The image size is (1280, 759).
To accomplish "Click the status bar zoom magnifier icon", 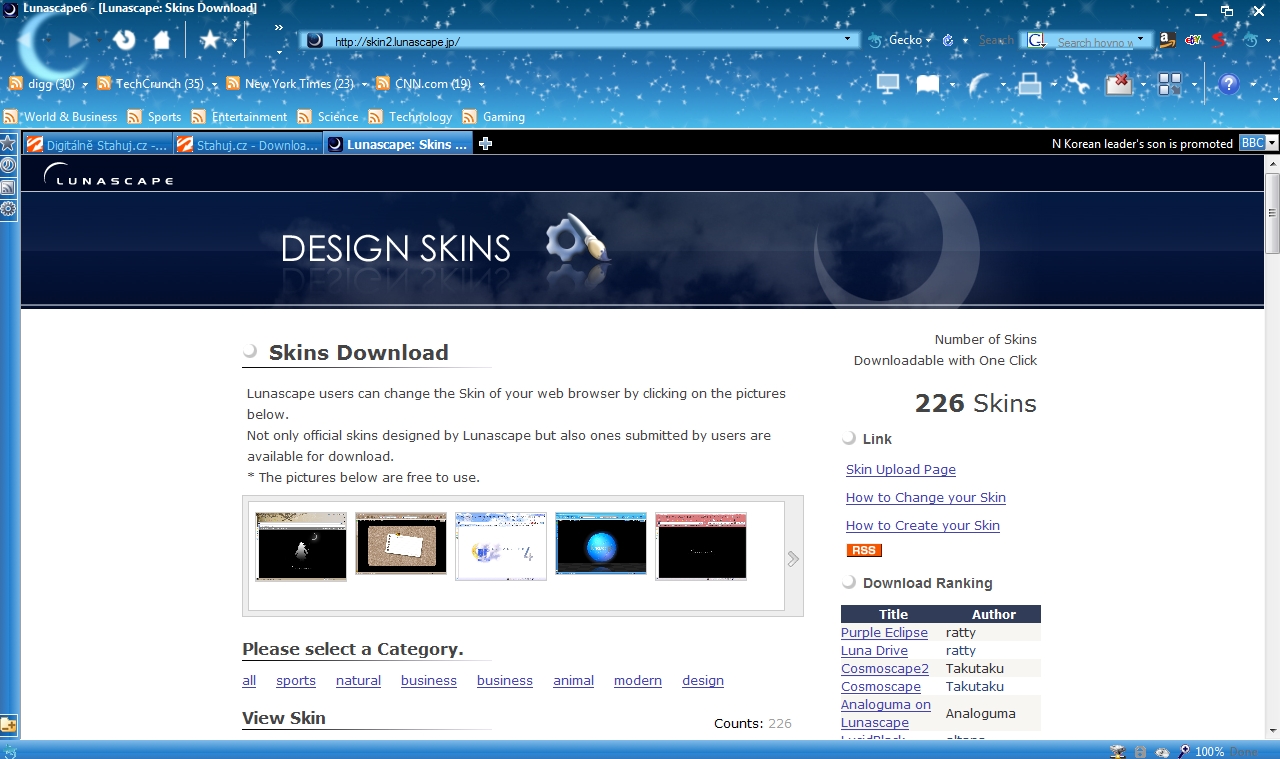I will [1184, 751].
